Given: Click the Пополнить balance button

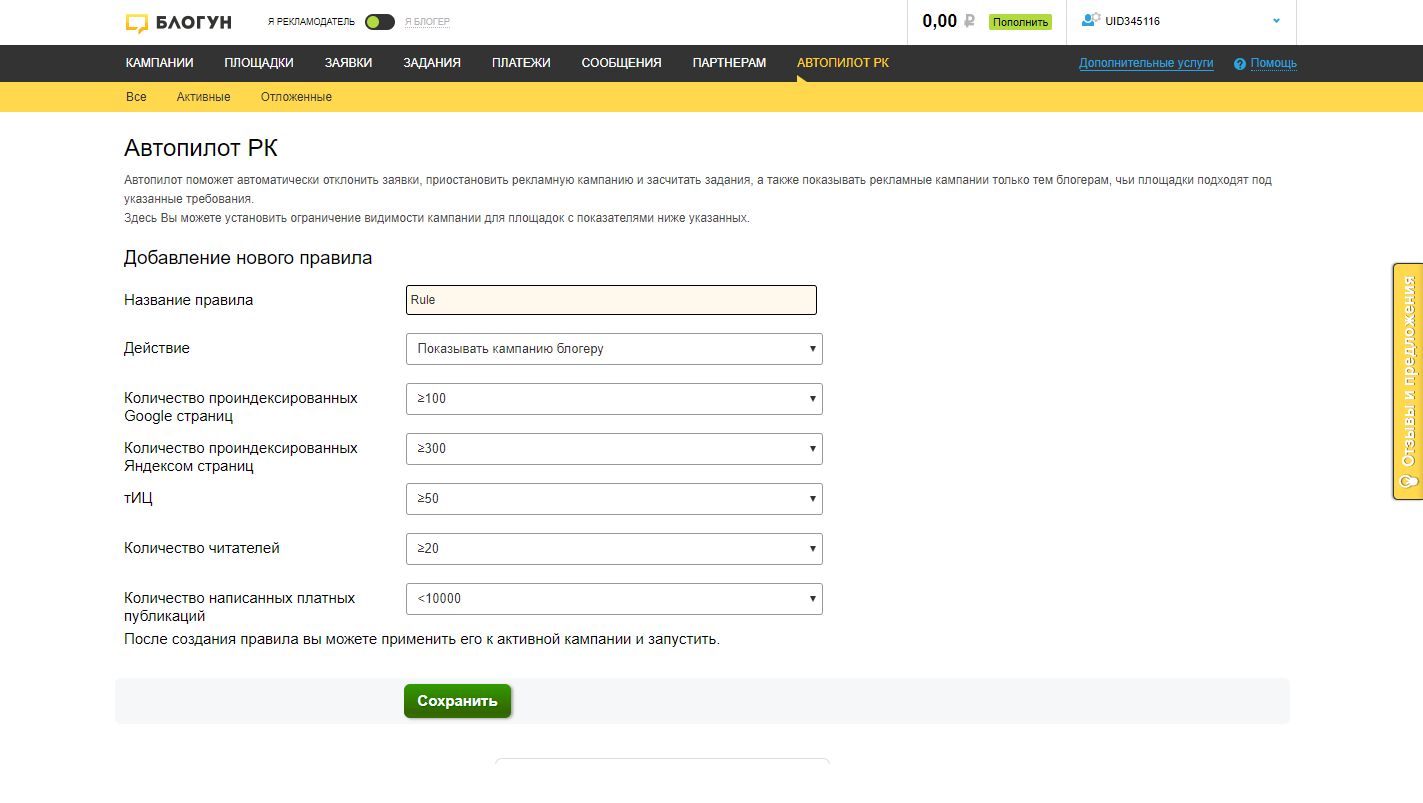Looking at the screenshot, I should 1020,22.
